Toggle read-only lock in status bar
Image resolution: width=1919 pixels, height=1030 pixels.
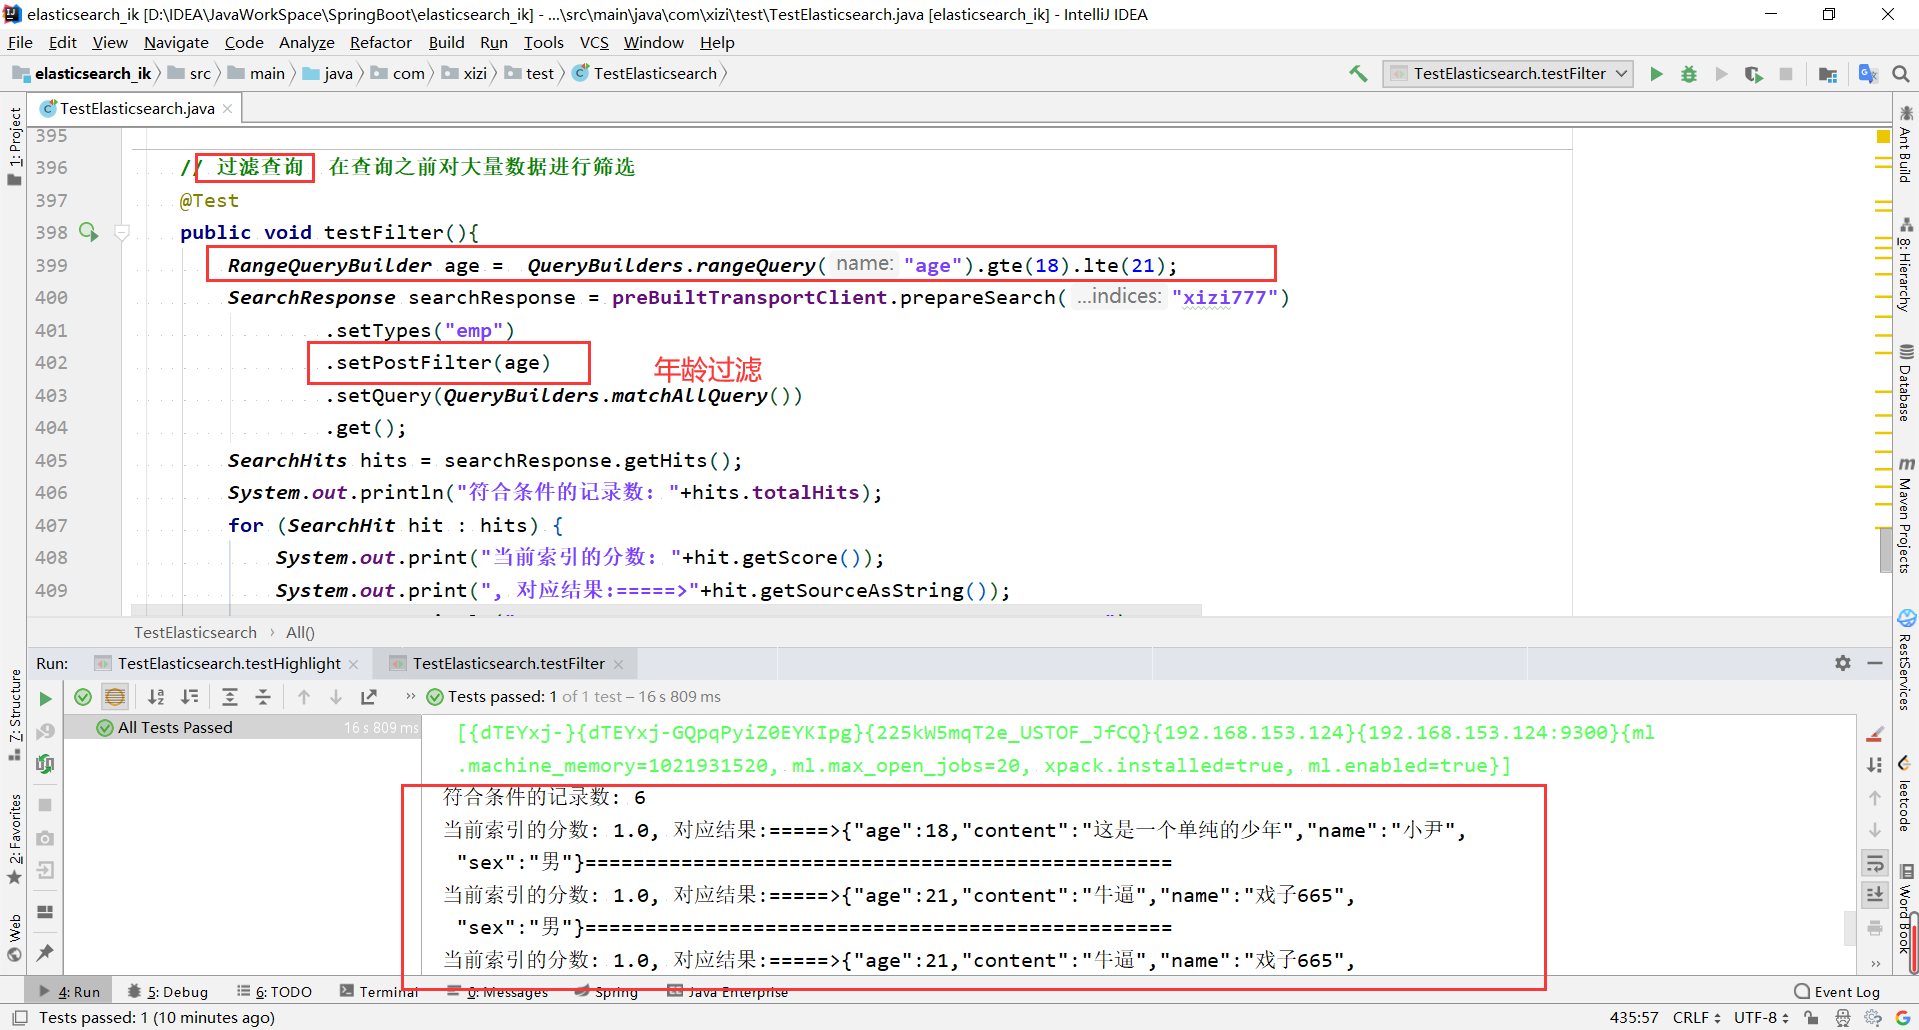point(1811,1018)
